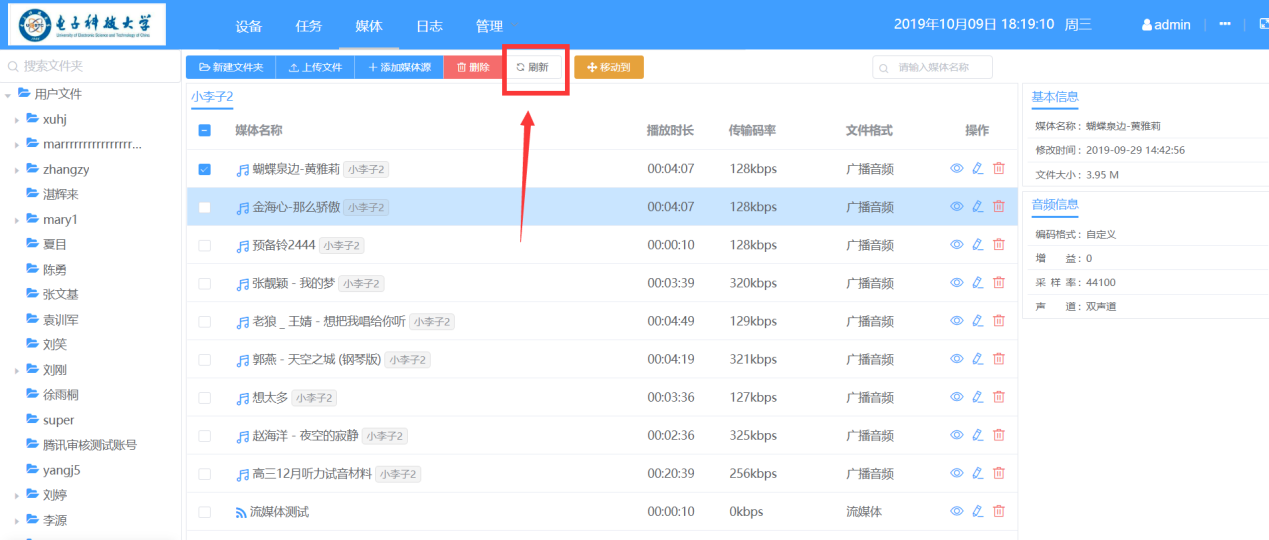Click the delete icon for 流媒体测试 row
This screenshot has width=1269, height=540.
click(999, 512)
